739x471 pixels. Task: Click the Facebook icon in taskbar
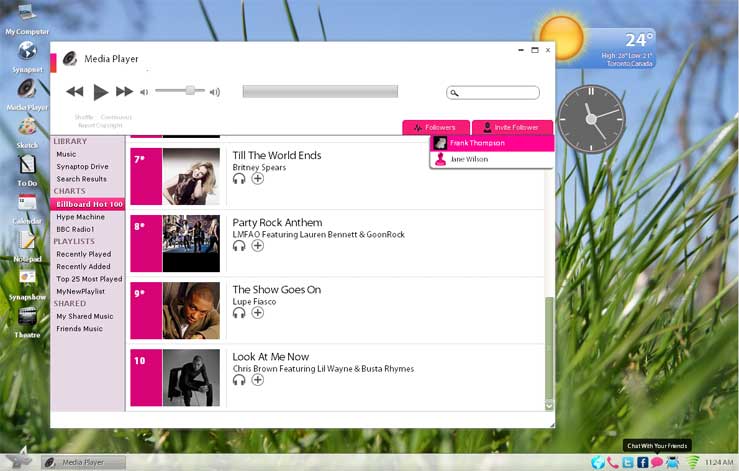642,462
